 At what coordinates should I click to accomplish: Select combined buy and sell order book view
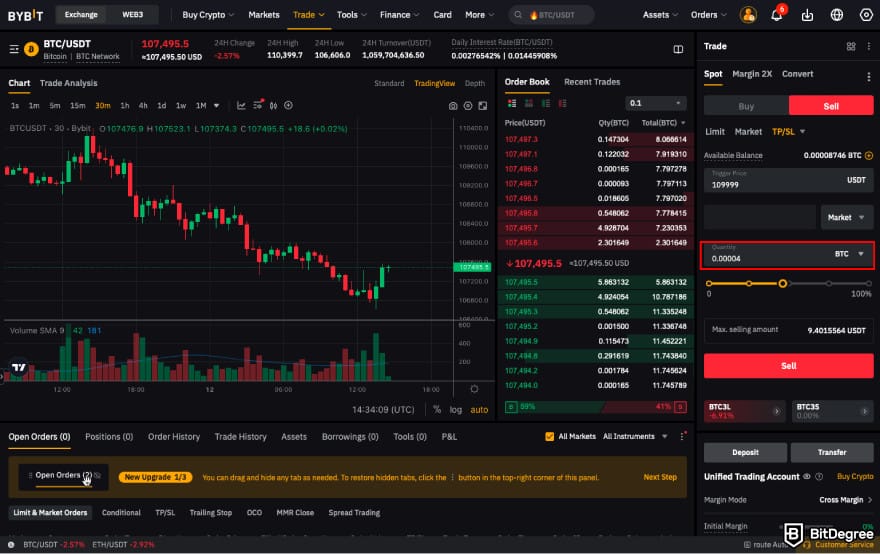click(x=512, y=103)
